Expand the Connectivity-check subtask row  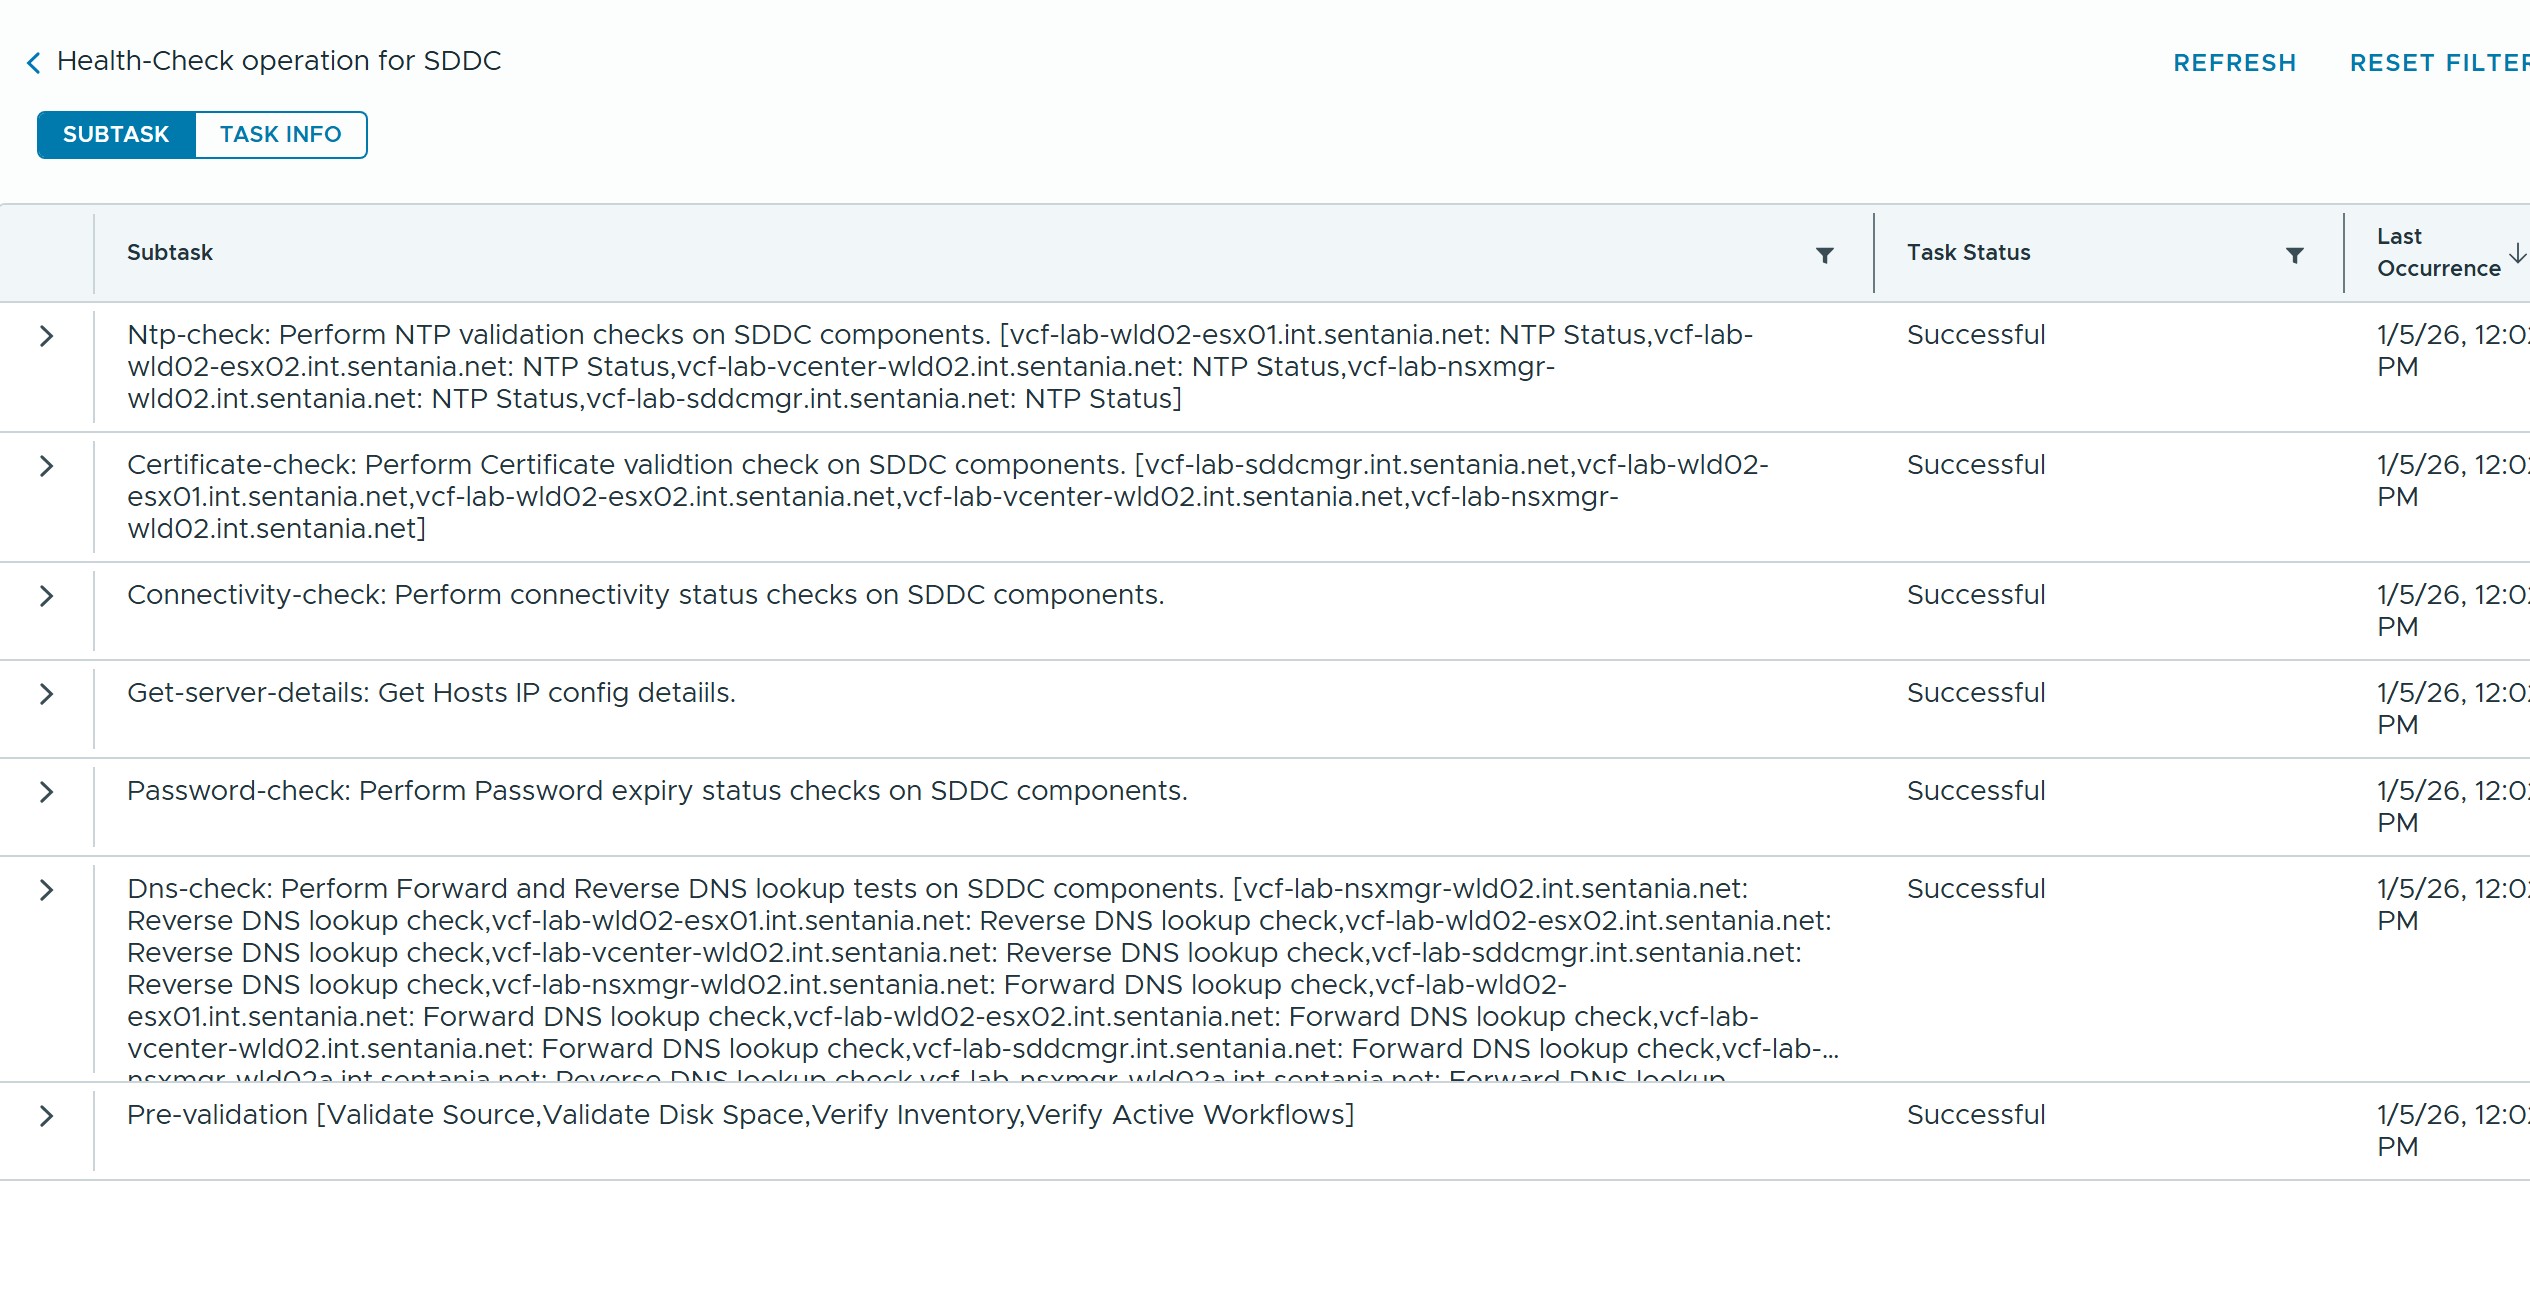(x=46, y=596)
